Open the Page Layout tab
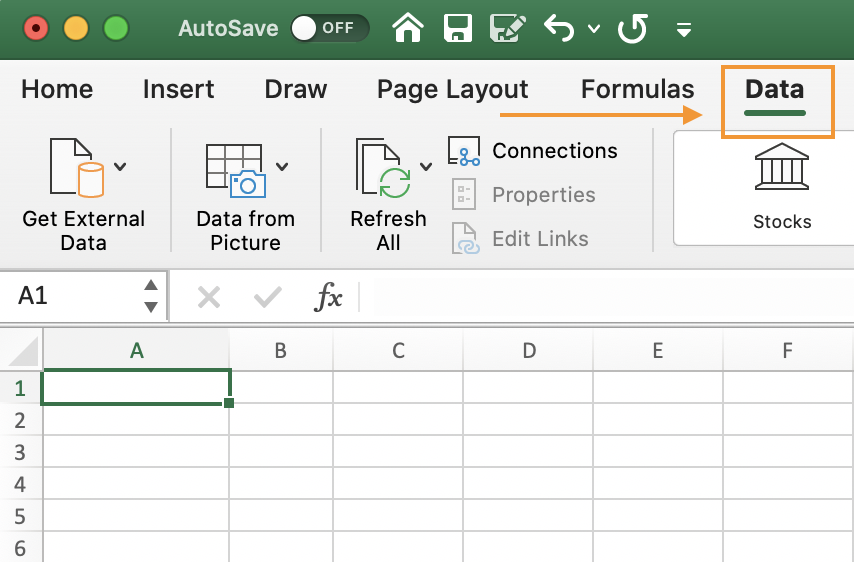The width and height of the screenshot is (854, 562). coord(453,90)
